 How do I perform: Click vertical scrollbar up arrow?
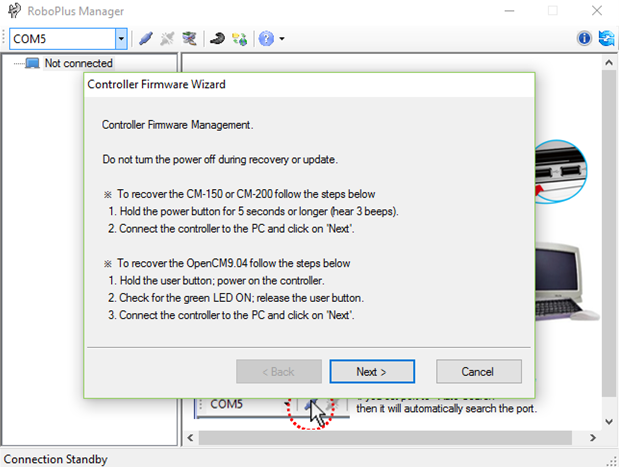[609, 63]
